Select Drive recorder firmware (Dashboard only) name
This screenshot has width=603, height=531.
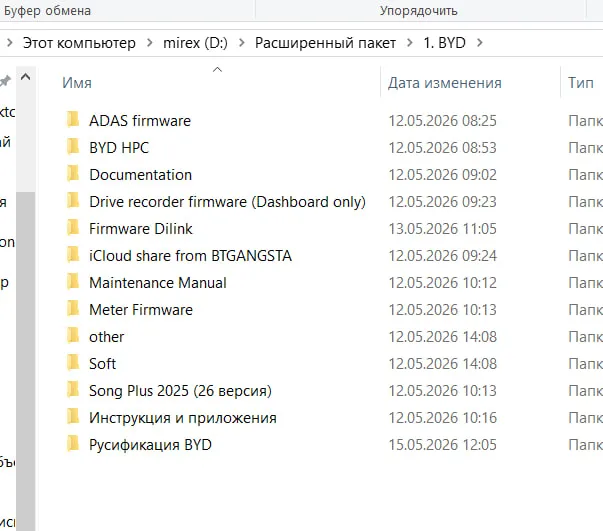tap(227, 202)
